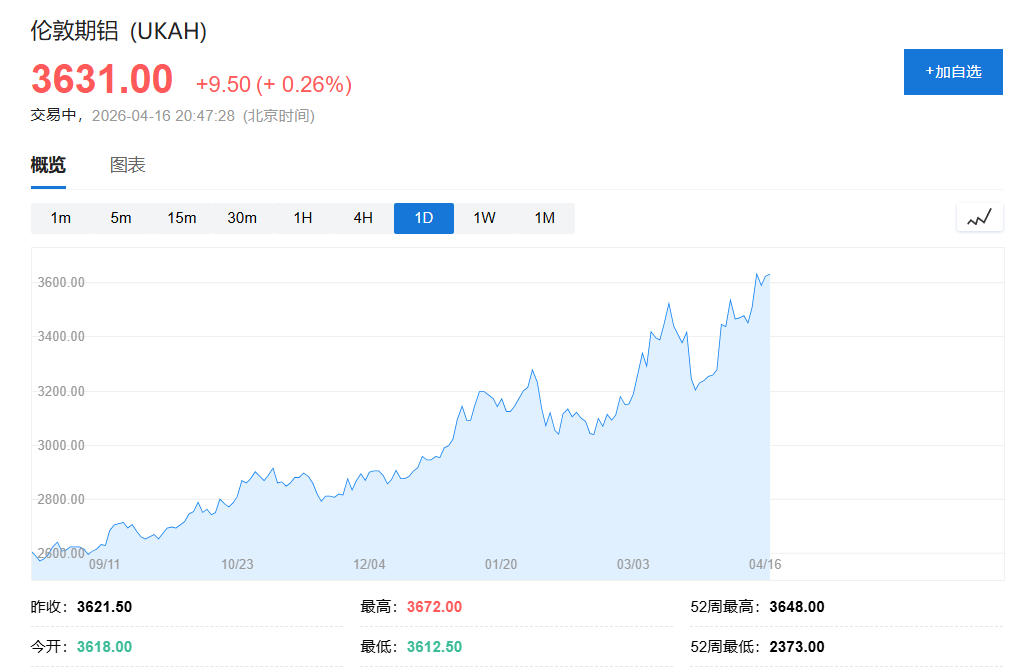The image size is (1019, 672).
Task: Click the 1D timeframe button
Action: pyautogui.click(x=423, y=217)
